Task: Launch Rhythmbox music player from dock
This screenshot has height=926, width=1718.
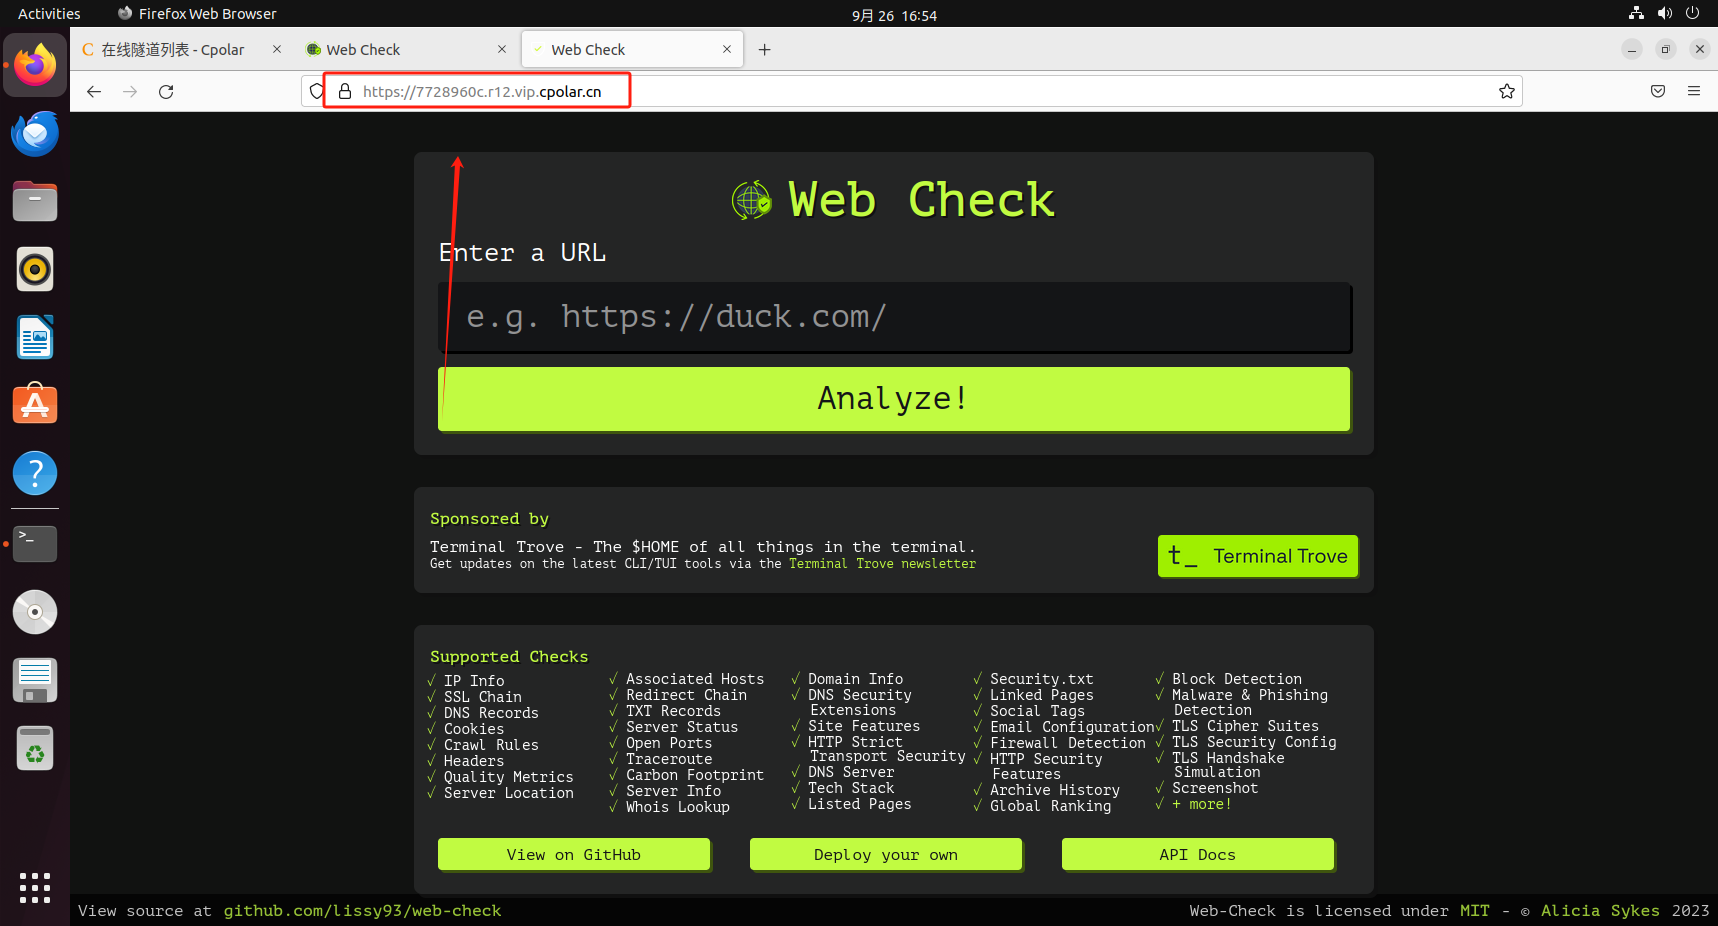Action: point(35,269)
